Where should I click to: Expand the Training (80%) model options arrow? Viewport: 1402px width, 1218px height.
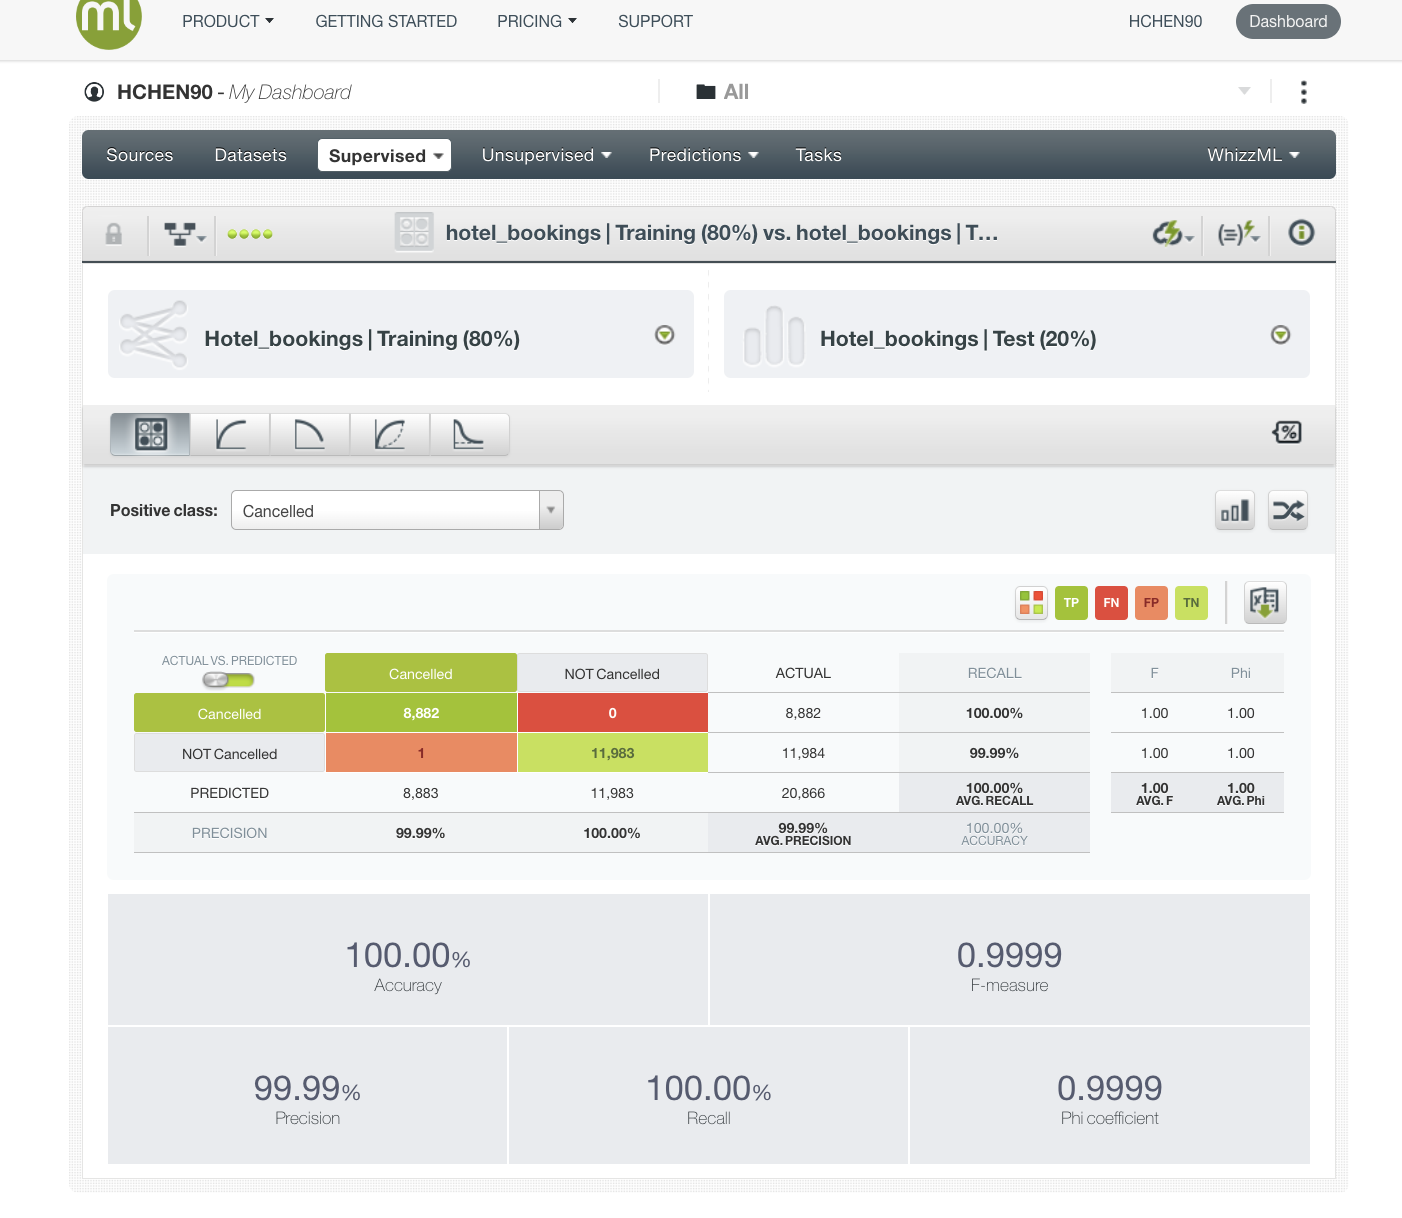coord(664,335)
